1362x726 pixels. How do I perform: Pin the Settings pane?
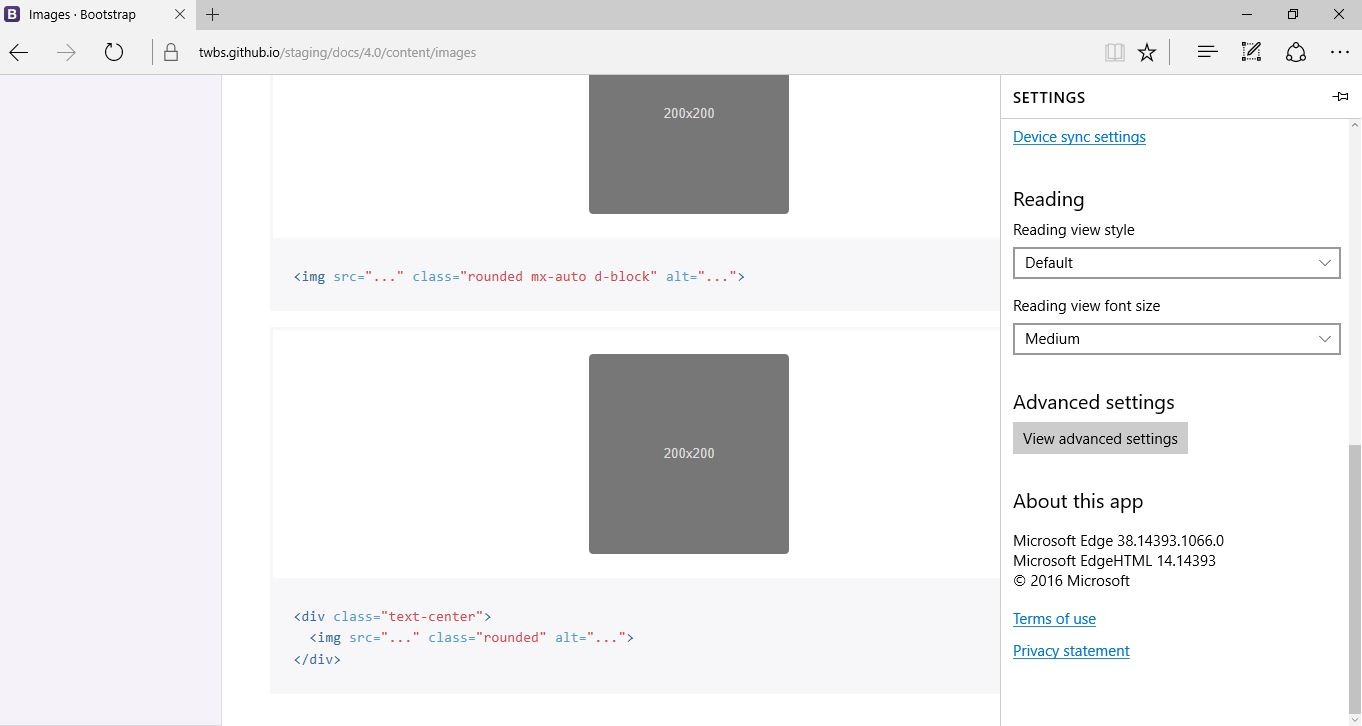(x=1340, y=97)
